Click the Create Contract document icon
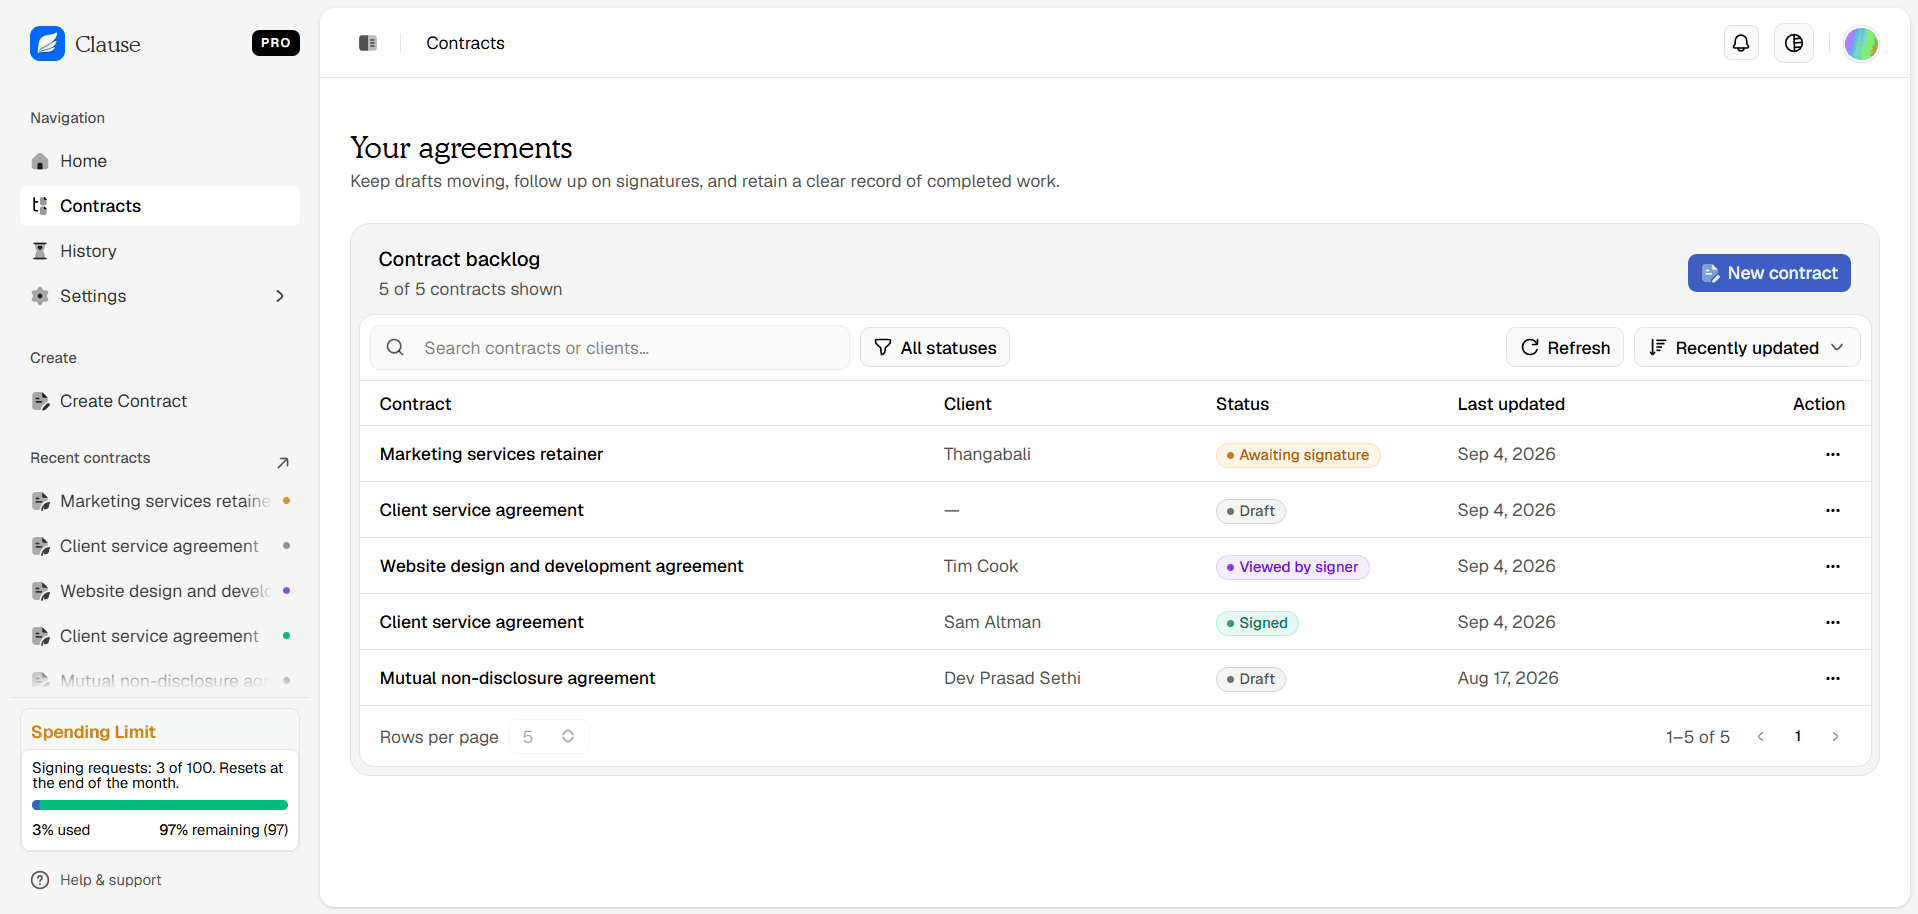The height and width of the screenshot is (914, 1918). click(x=40, y=401)
